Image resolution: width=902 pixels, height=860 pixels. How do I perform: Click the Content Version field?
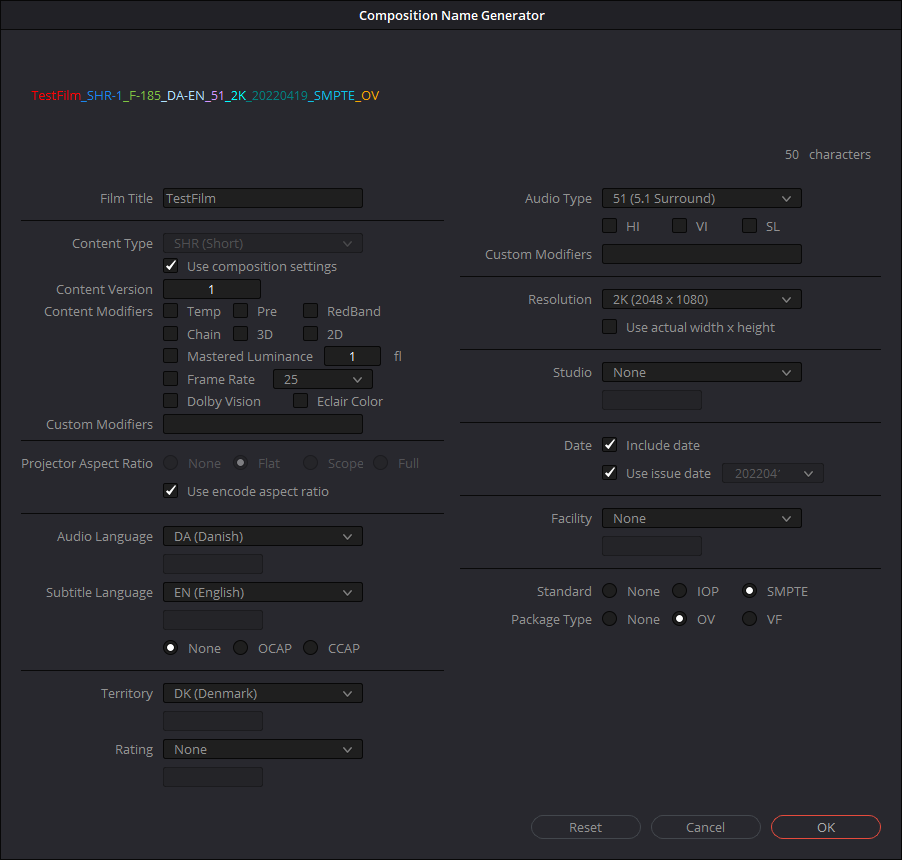pos(212,289)
